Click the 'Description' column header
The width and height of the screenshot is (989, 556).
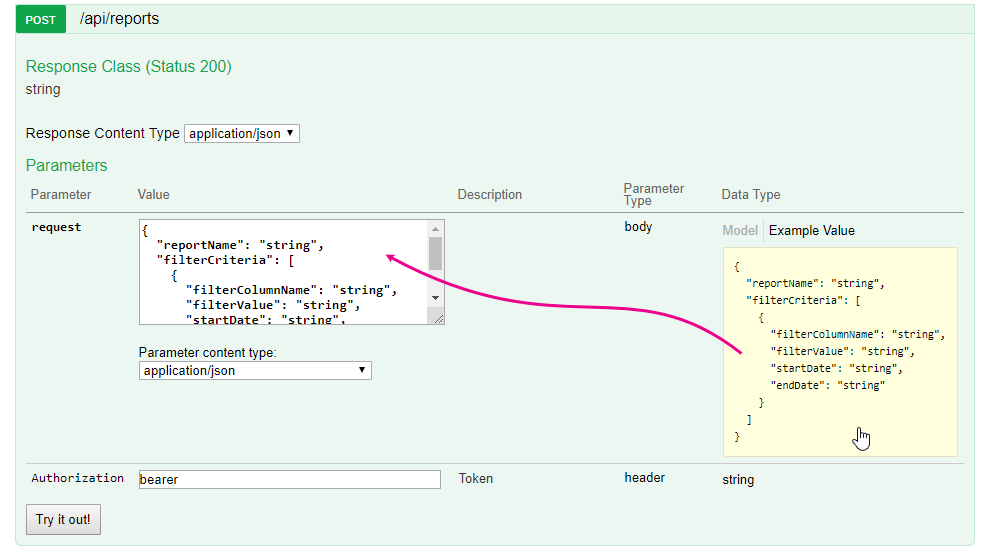point(489,194)
